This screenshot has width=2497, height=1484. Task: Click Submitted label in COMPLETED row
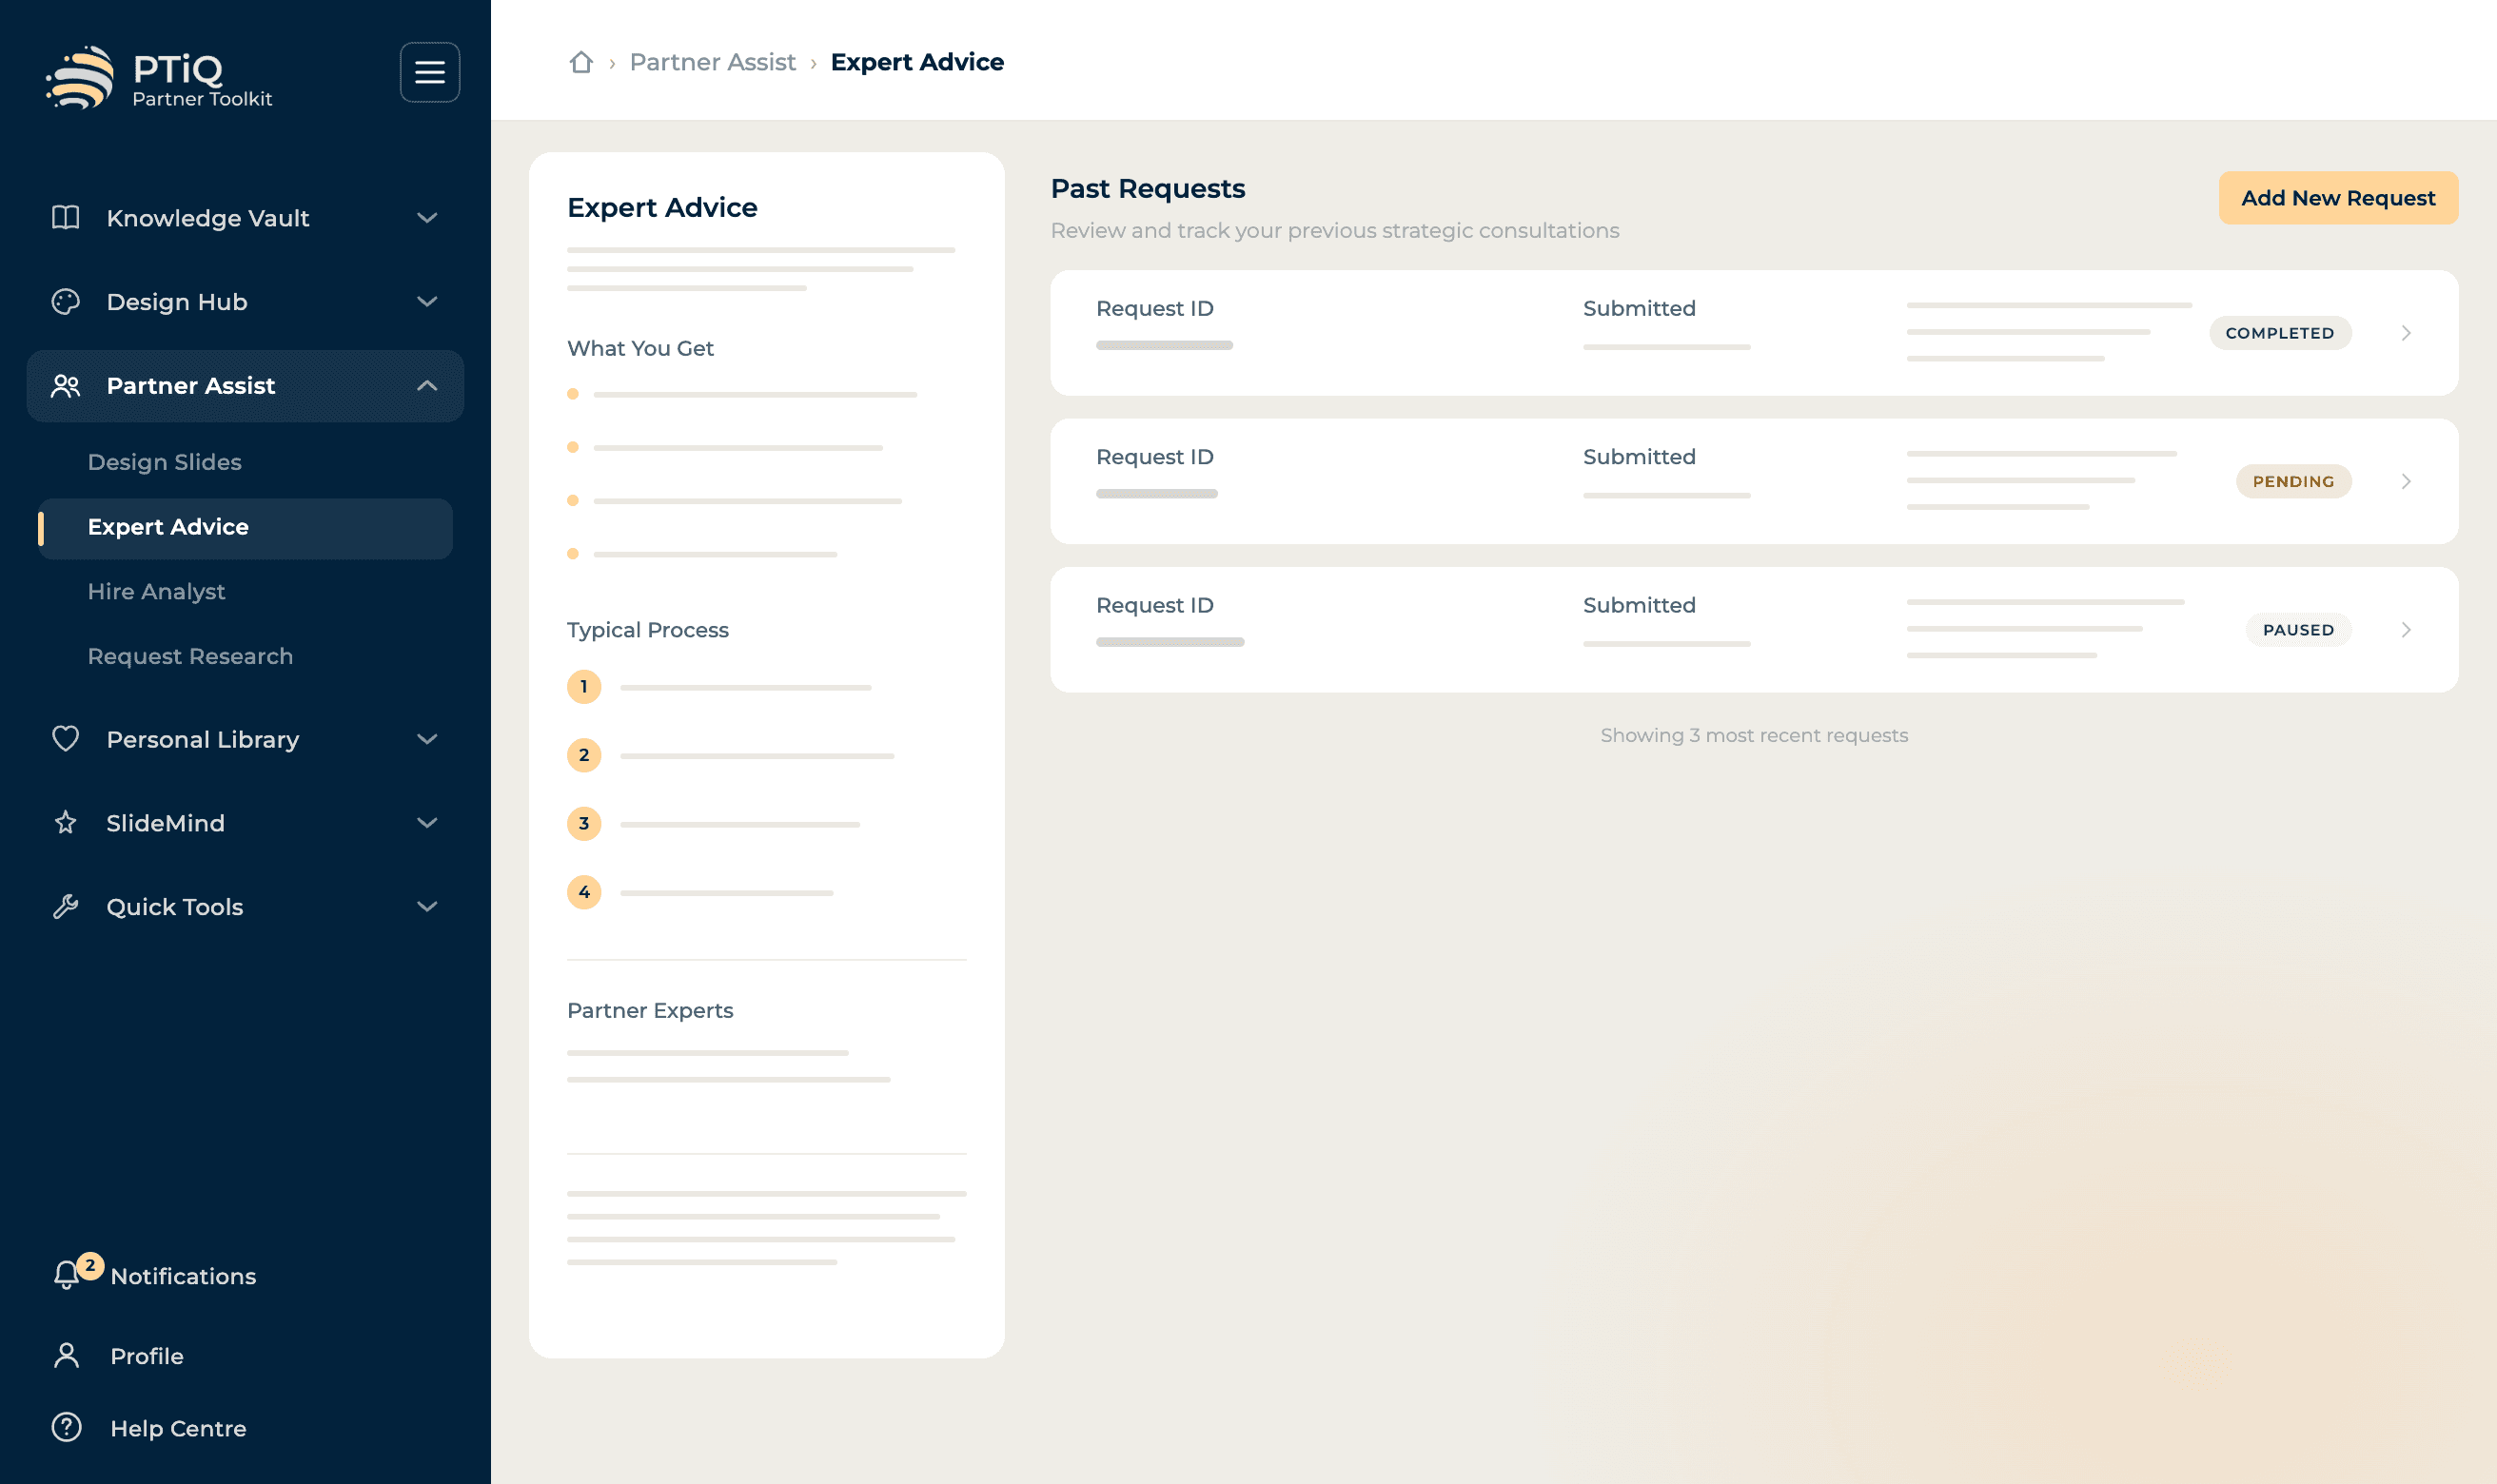pyautogui.click(x=1639, y=308)
